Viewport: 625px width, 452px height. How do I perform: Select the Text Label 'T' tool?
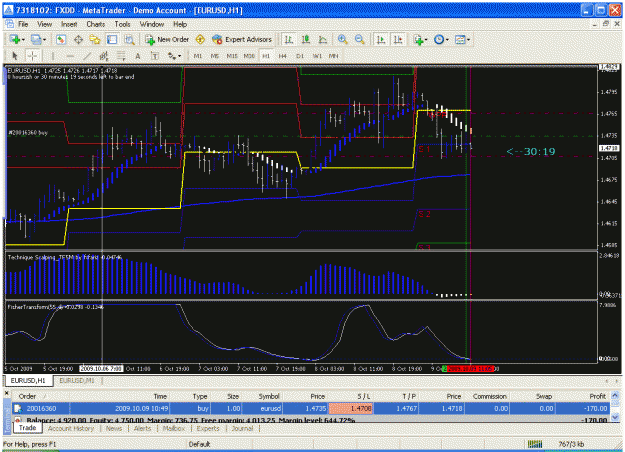pyautogui.click(x=155, y=56)
